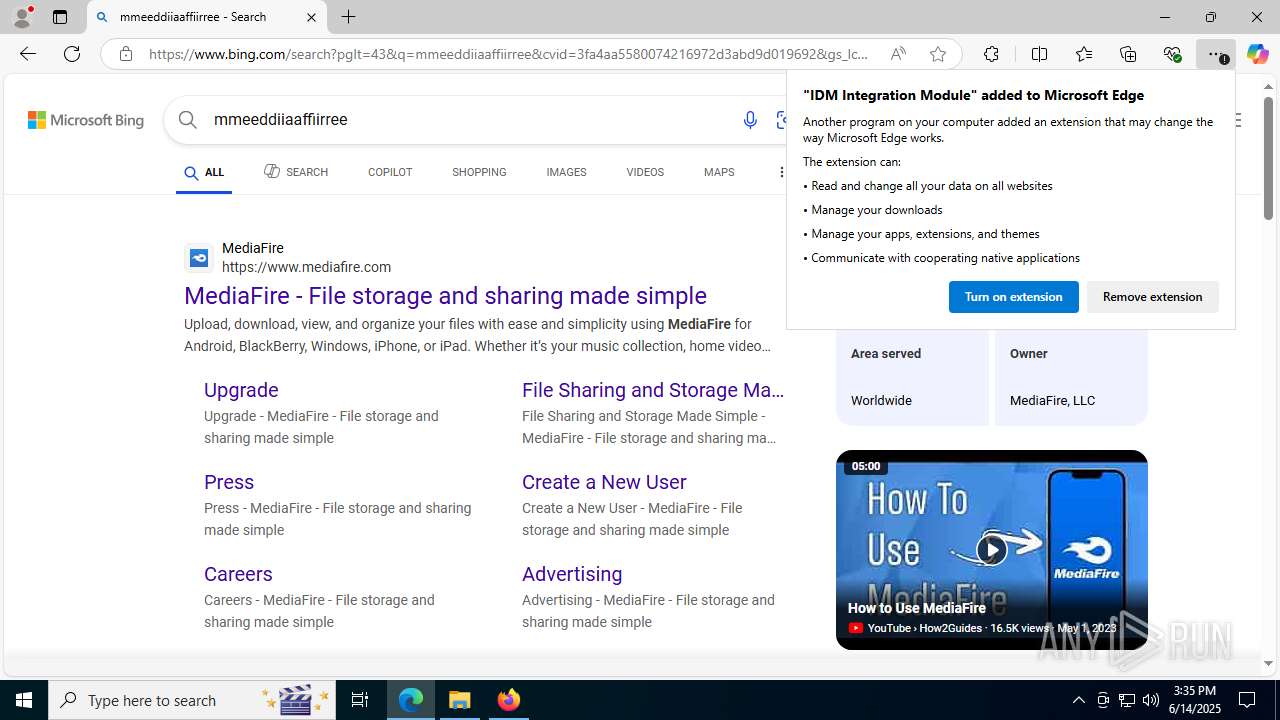Click MediaFire, LLC owner text

click(1052, 400)
